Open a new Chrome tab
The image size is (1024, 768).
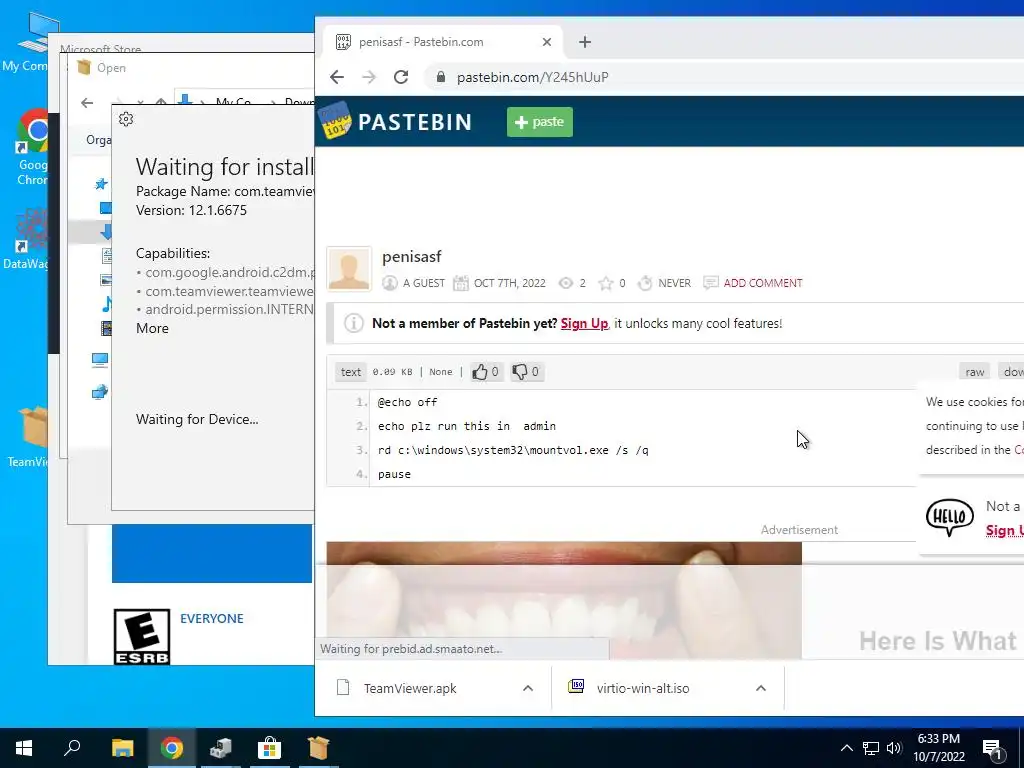[585, 42]
